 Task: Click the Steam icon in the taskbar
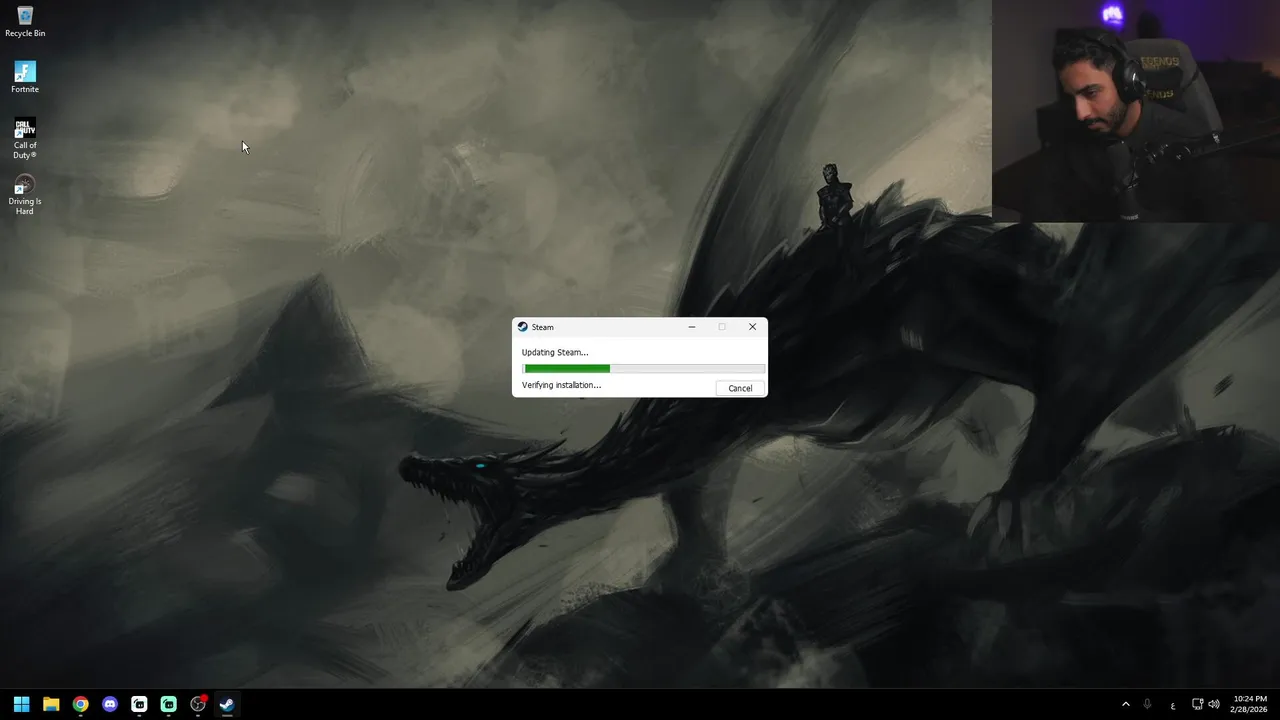coord(227,704)
